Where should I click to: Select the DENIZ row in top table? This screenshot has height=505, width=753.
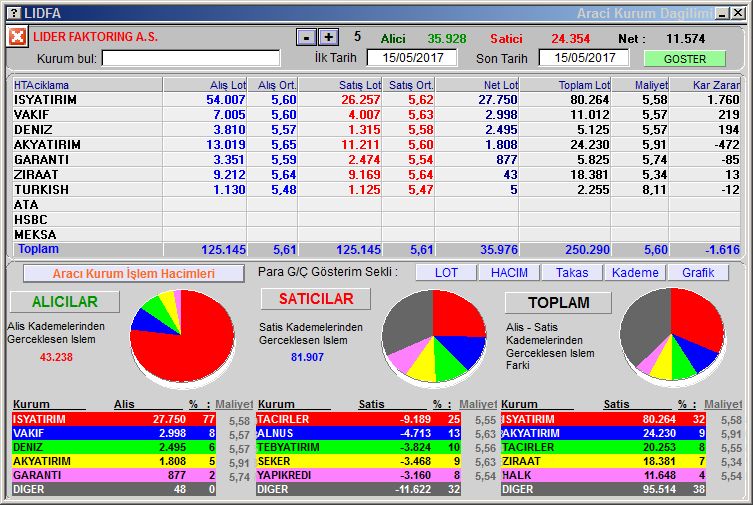point(376,130)
